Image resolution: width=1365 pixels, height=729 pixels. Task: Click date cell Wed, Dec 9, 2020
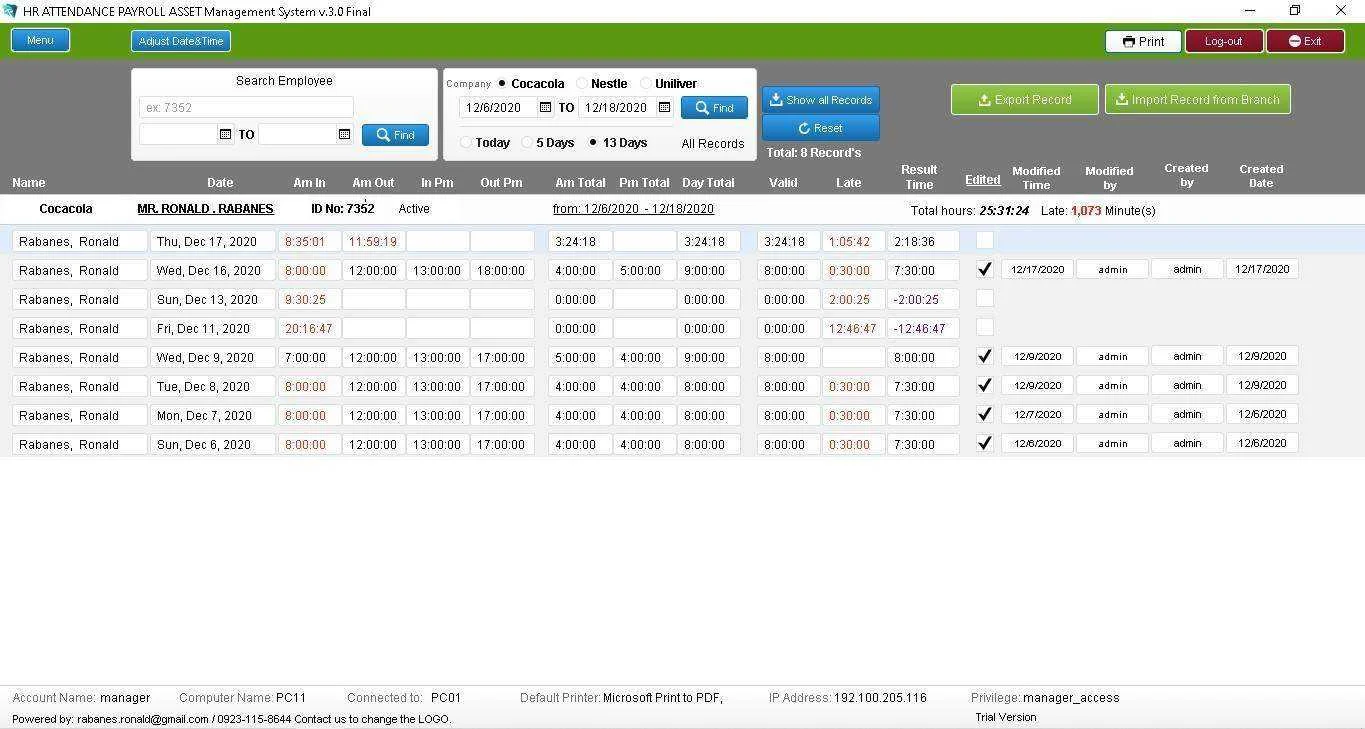pos(213,357)
